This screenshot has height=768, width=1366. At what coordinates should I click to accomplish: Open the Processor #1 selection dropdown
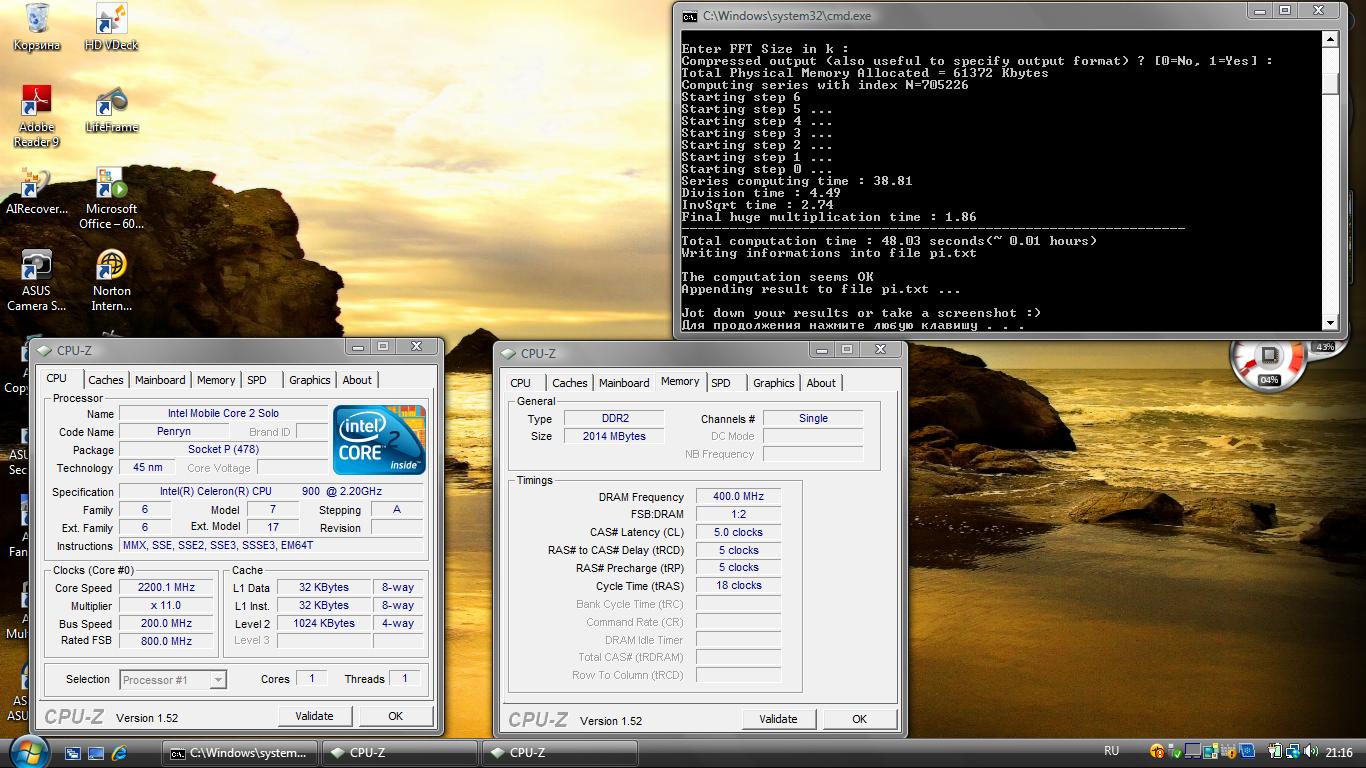click(x=172, y=680)
